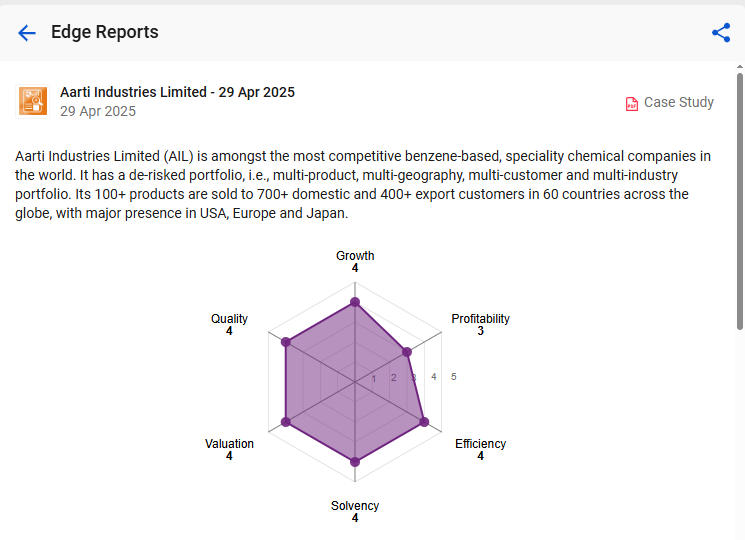Open the share icon in header
The width and height of the screenshot is (745, 540).
721,33
